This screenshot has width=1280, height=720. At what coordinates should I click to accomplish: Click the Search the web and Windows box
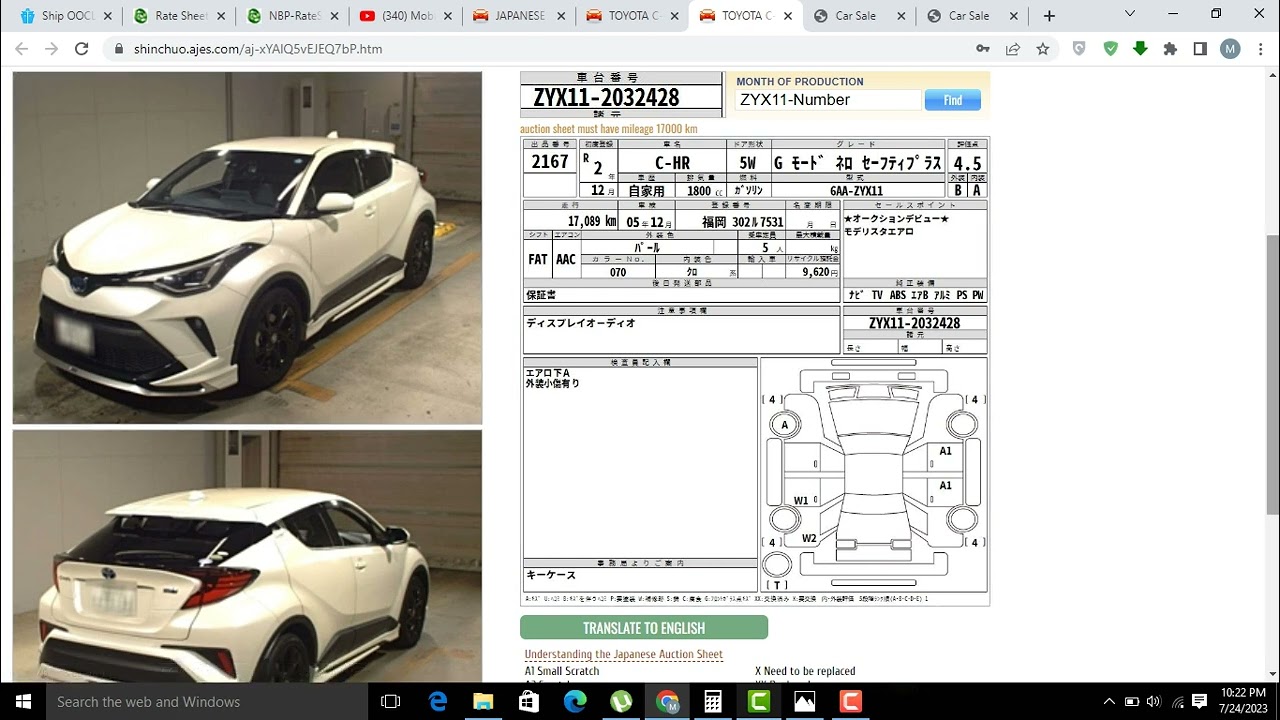(206, 702)
